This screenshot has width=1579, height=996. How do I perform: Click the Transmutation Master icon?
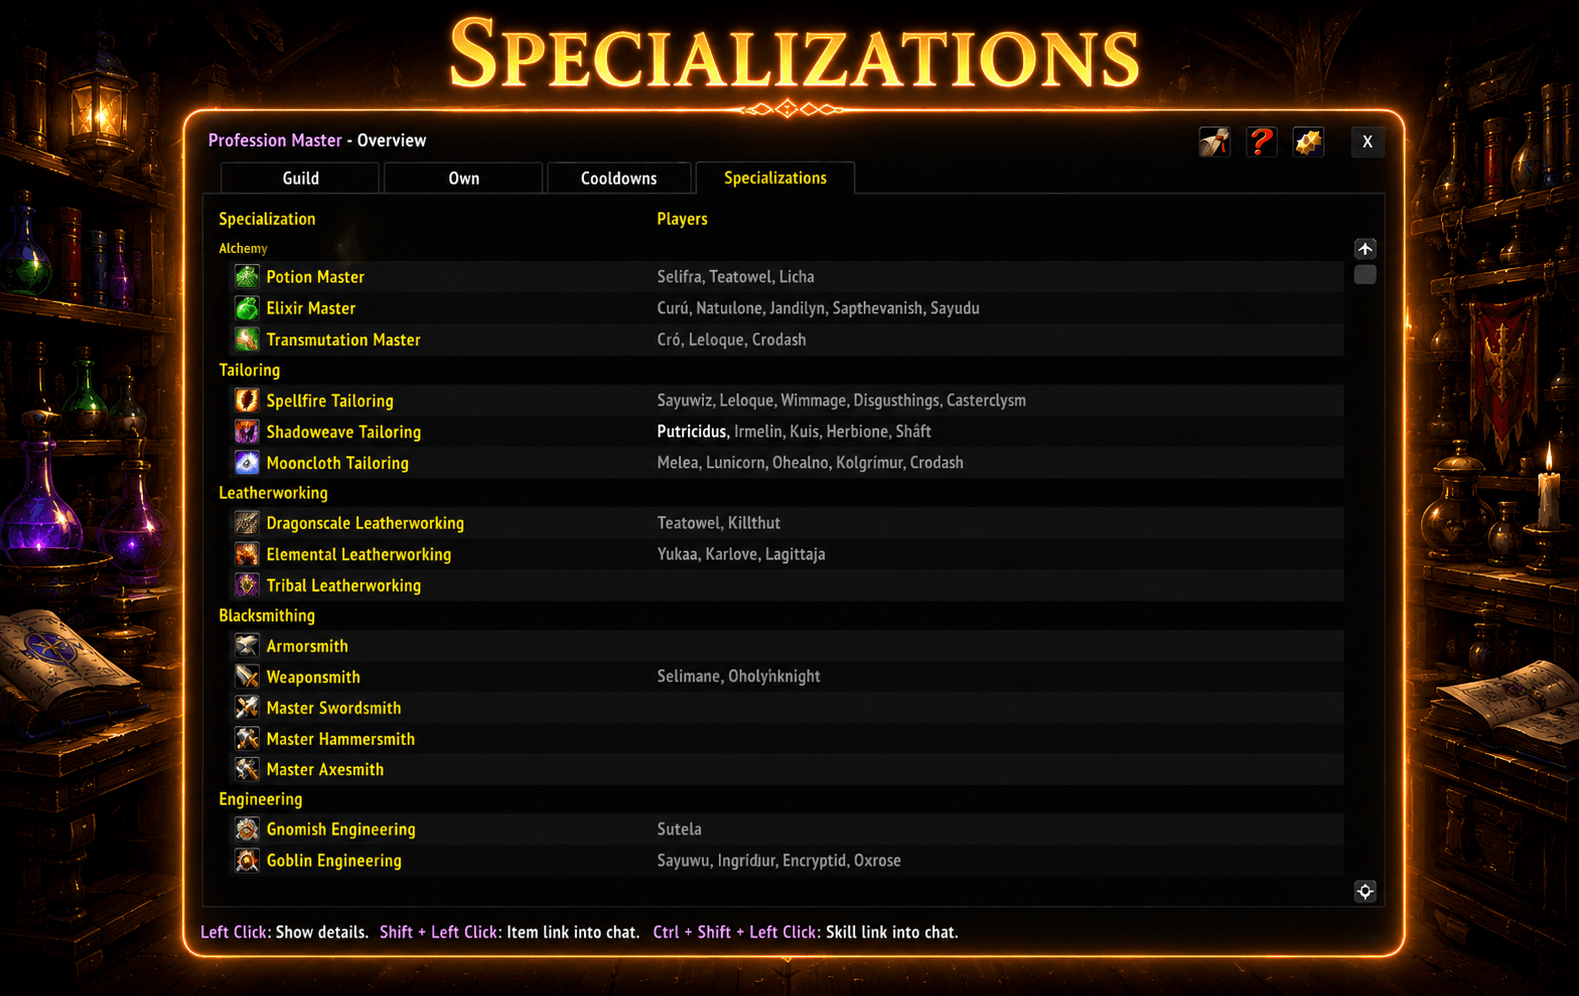[246, 339]
